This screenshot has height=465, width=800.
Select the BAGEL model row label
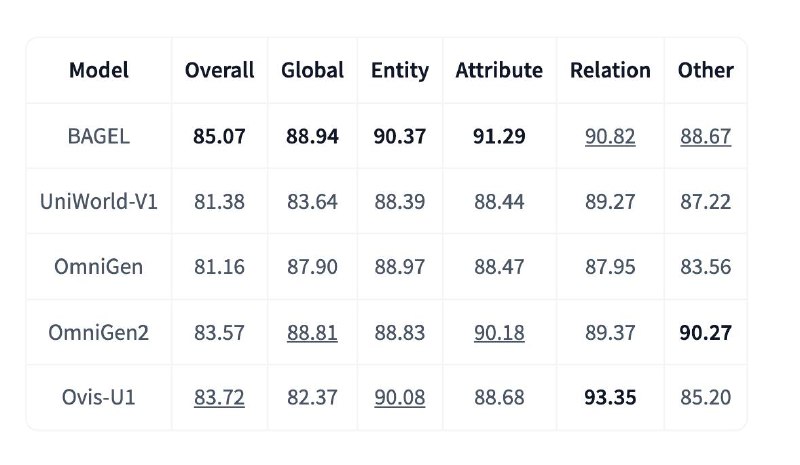tap(98, 136)
